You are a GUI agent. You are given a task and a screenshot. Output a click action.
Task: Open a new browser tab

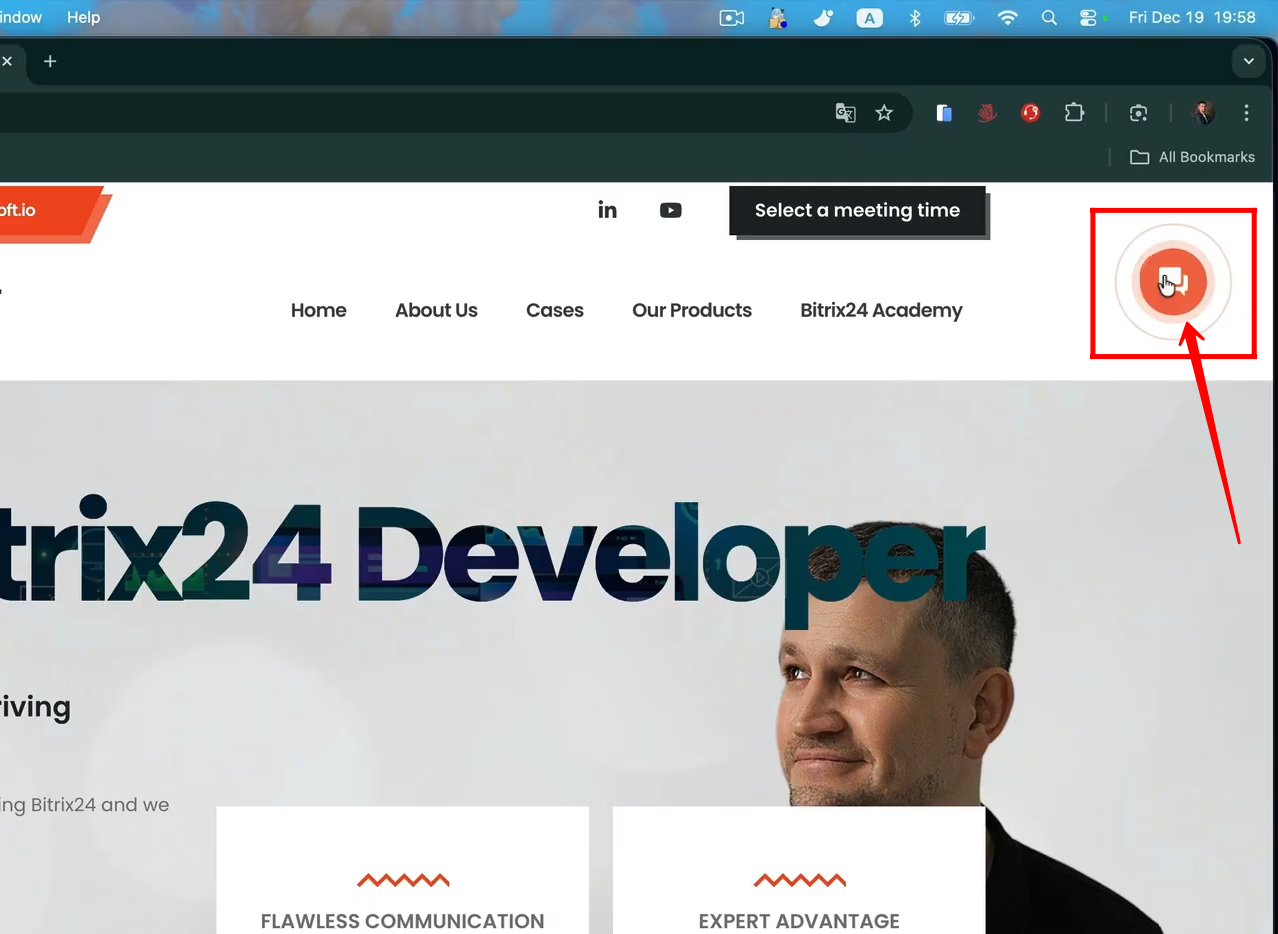pos(50,61)
